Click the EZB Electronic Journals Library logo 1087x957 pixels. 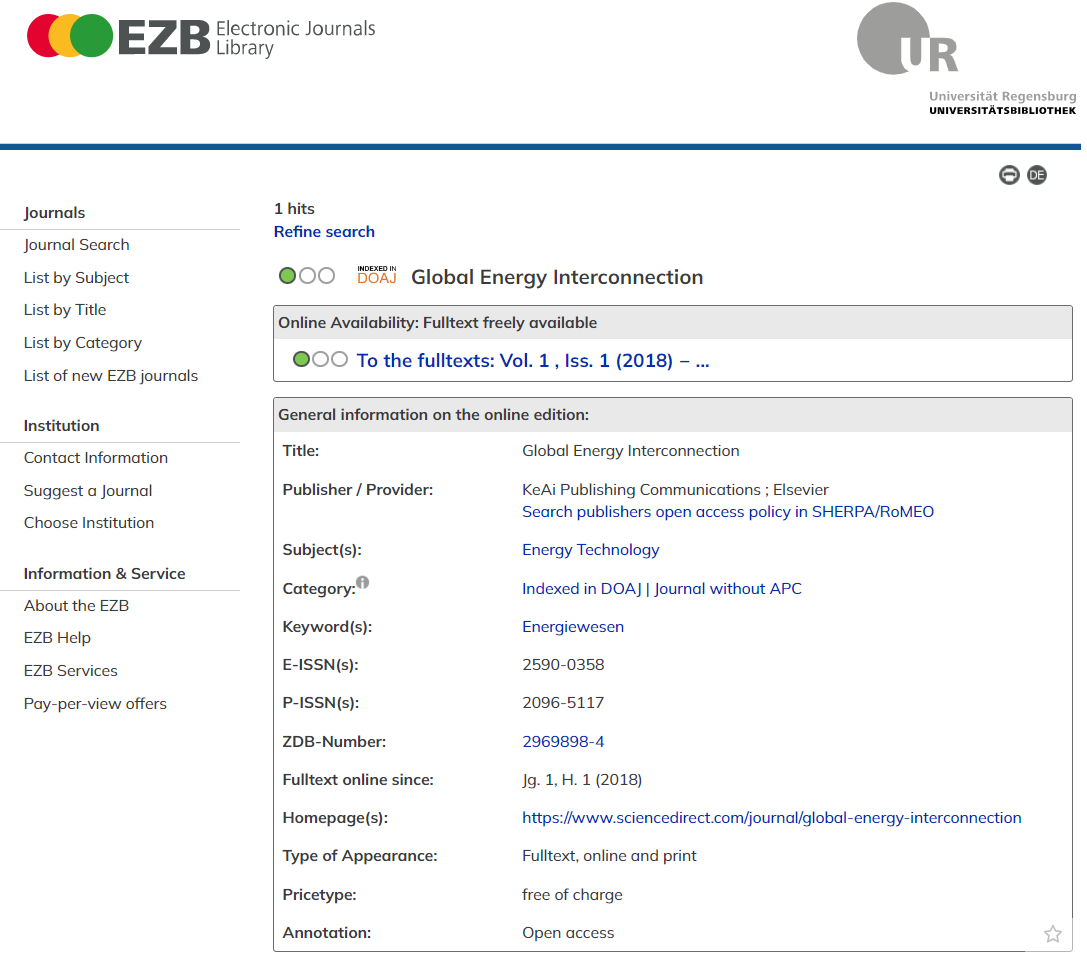[201, 36]
